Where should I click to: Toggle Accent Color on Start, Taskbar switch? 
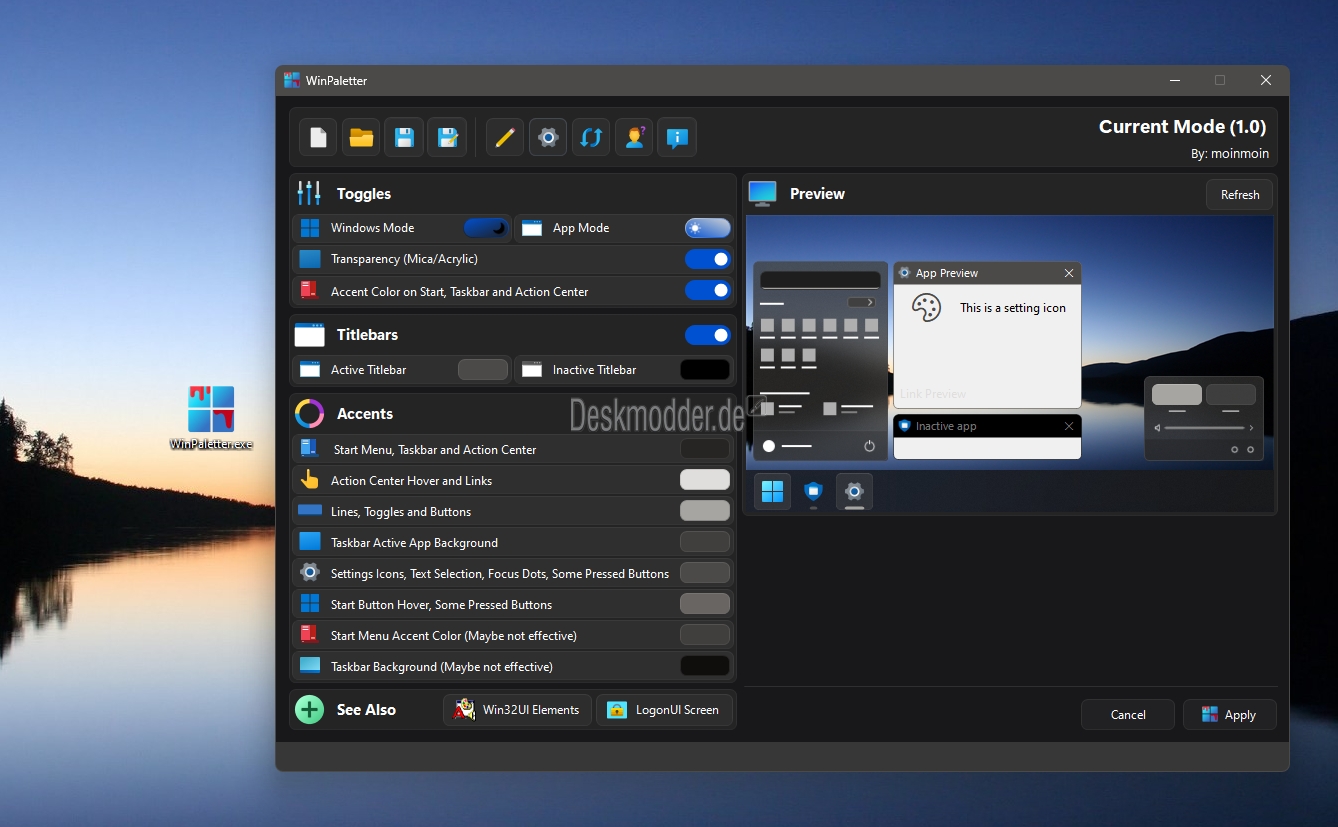pyautogui.click(x=708, y=290)
